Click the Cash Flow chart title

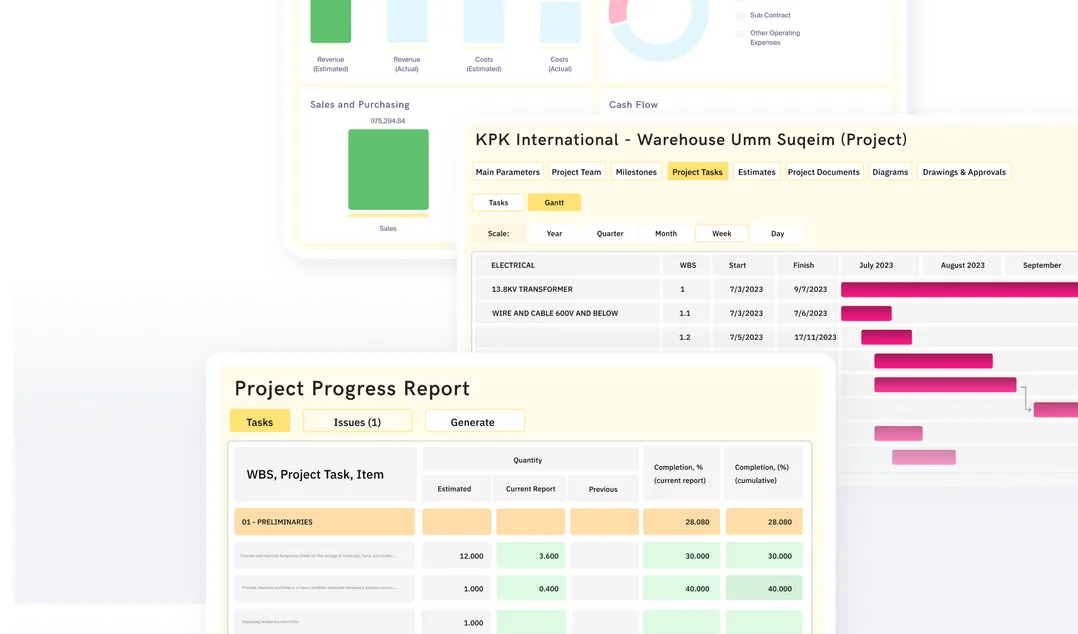[633, 105]
